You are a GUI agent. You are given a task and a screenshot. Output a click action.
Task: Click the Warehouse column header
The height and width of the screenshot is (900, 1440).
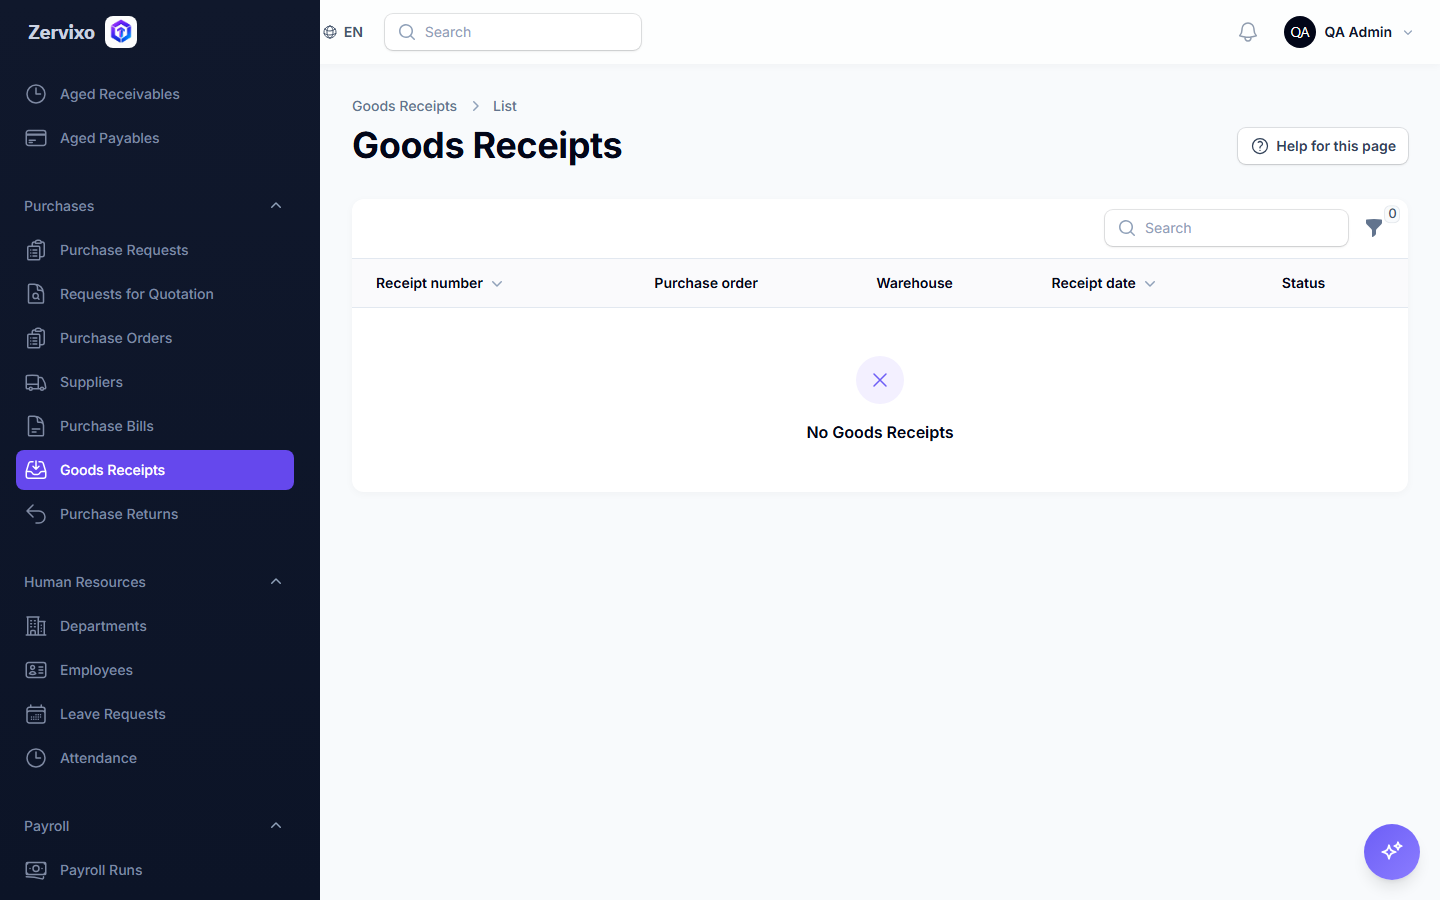[x=914, y=283]
